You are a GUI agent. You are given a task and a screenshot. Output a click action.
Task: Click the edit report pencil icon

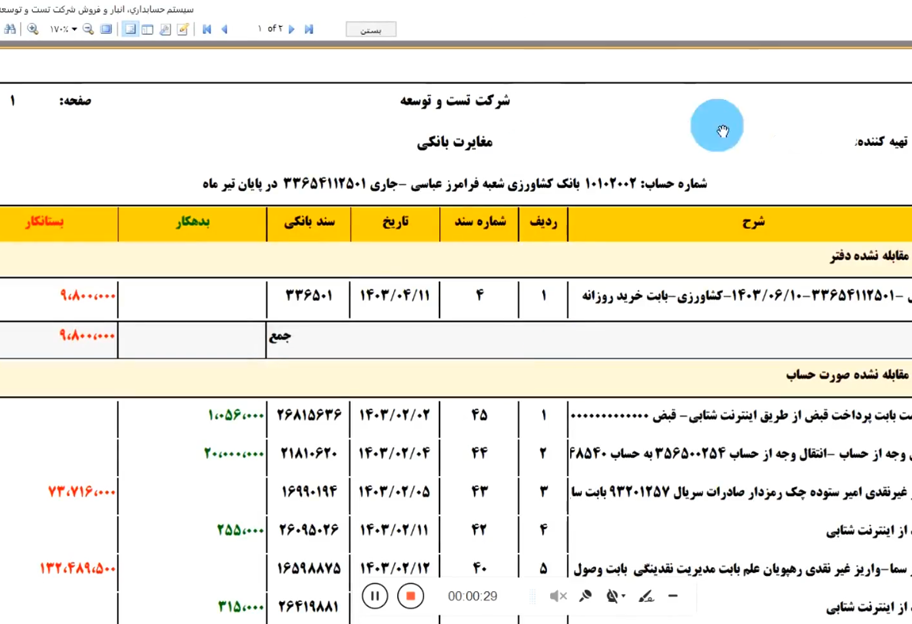[x=183, y=29]
